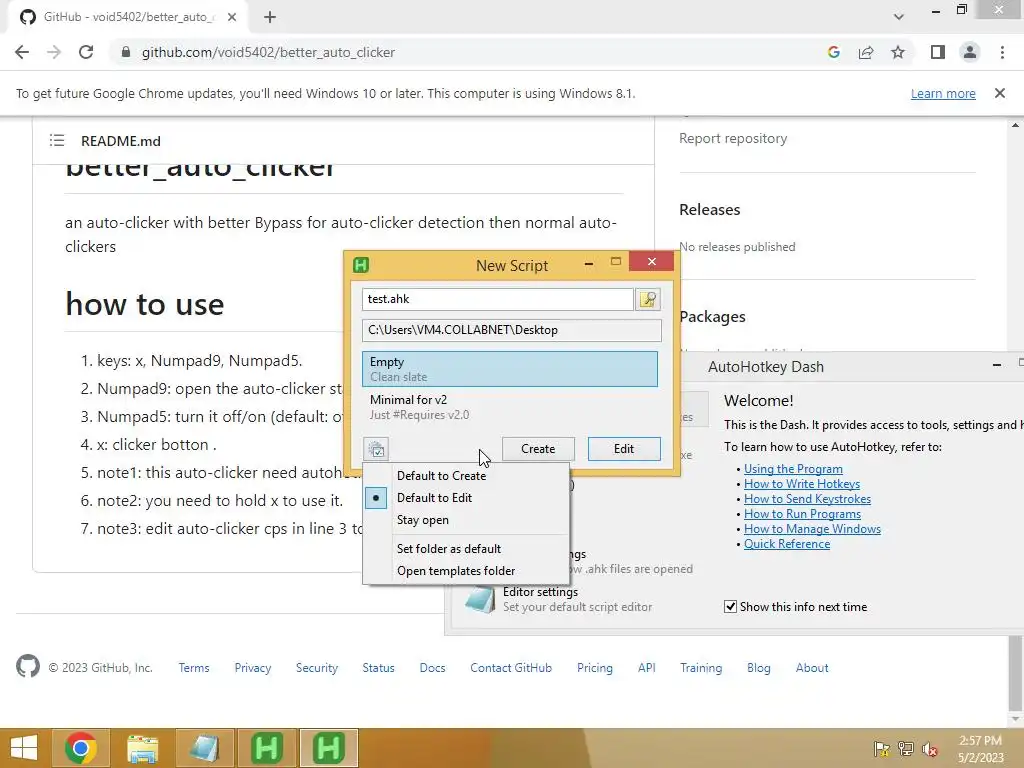
Task: Click the notepad editor icon in taskbar
Action: coord(204,748)
